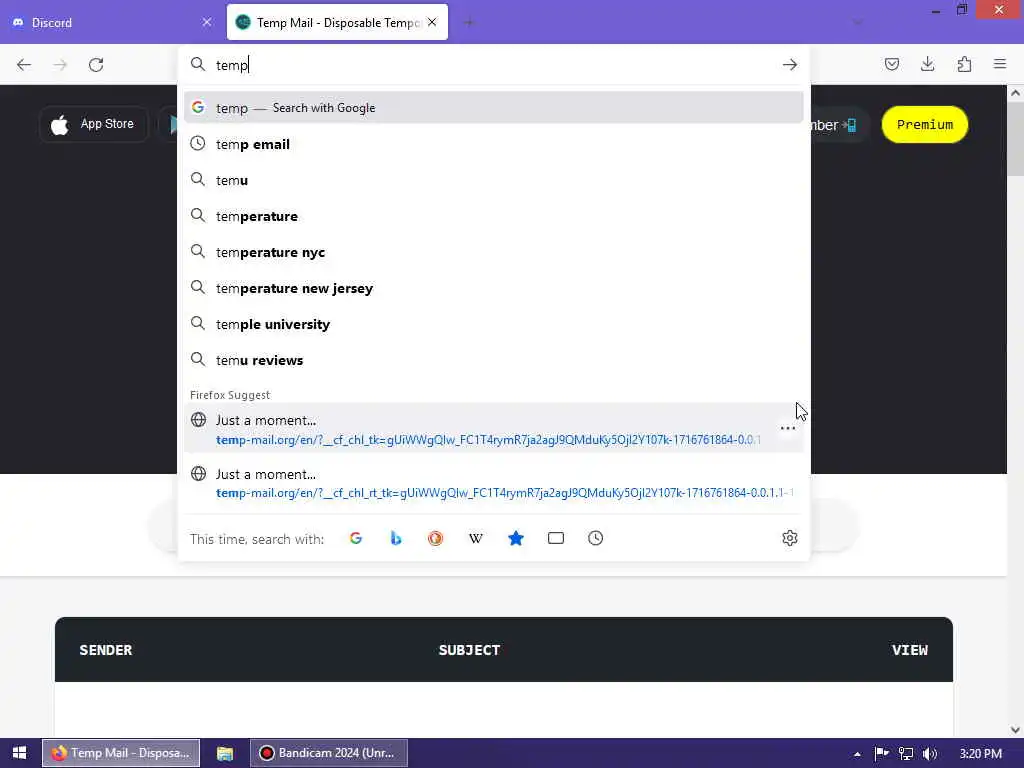
Task: Select the 'temp email' history suggestion
Action: (494, 144)
